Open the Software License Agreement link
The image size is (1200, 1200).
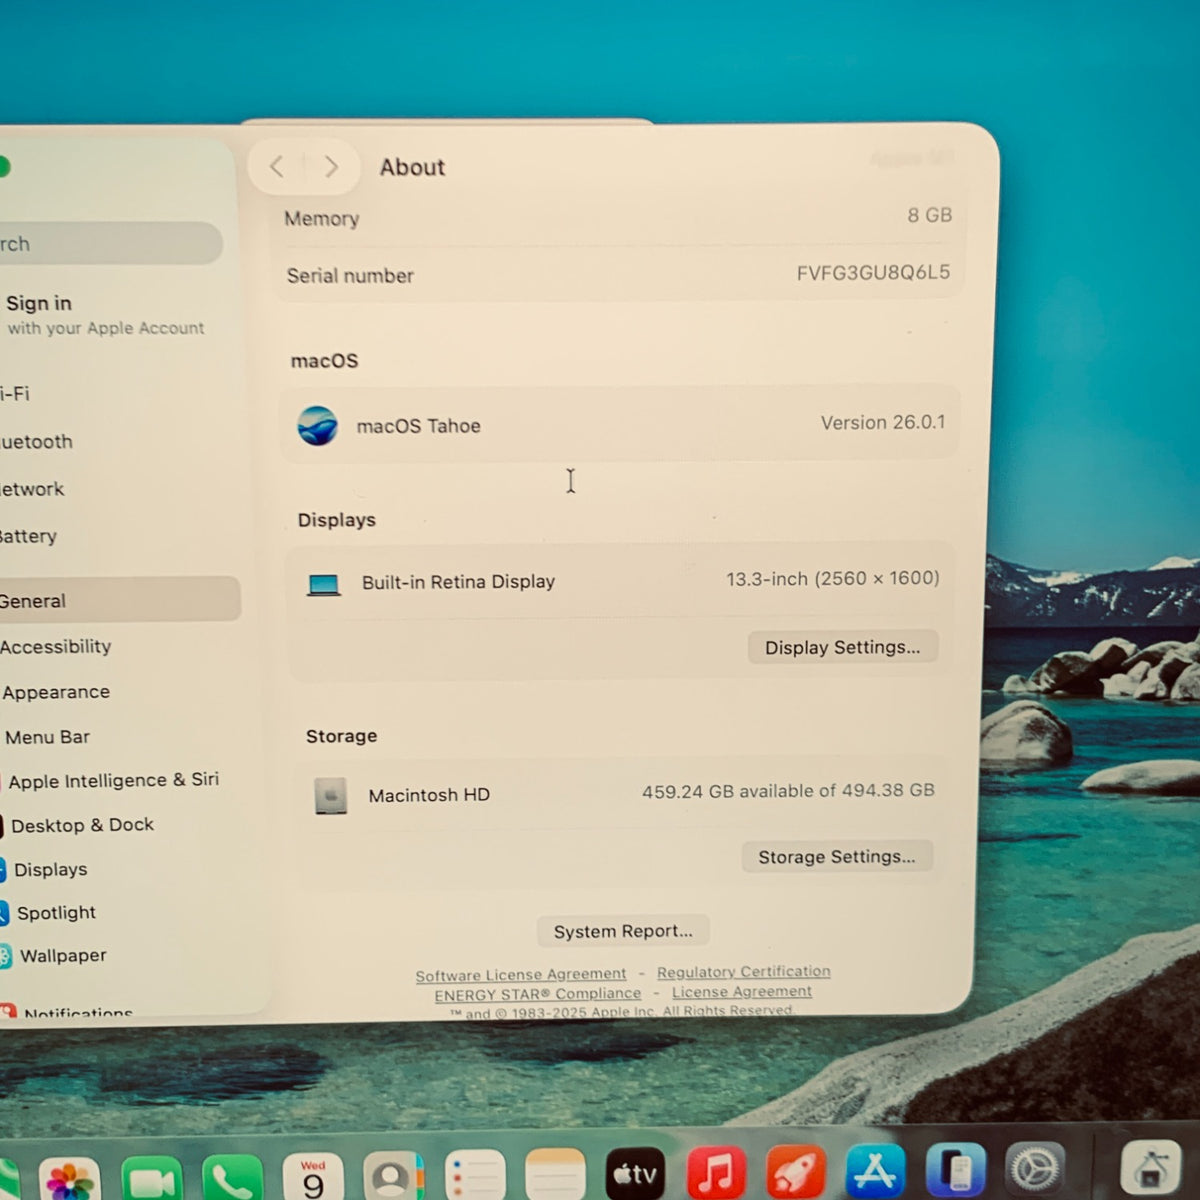(520, 975)
